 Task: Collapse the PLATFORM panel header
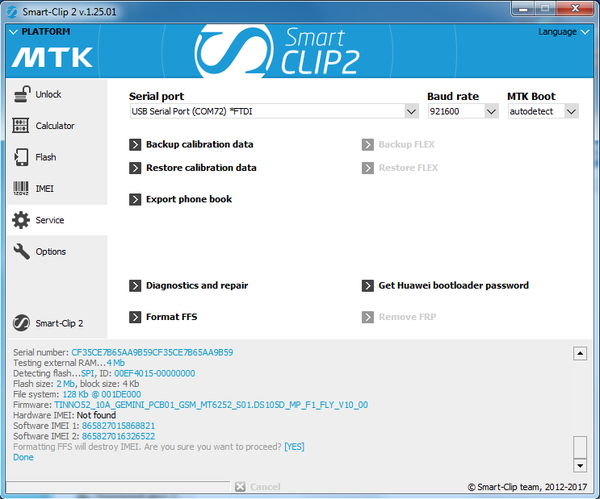click(13, 32)
